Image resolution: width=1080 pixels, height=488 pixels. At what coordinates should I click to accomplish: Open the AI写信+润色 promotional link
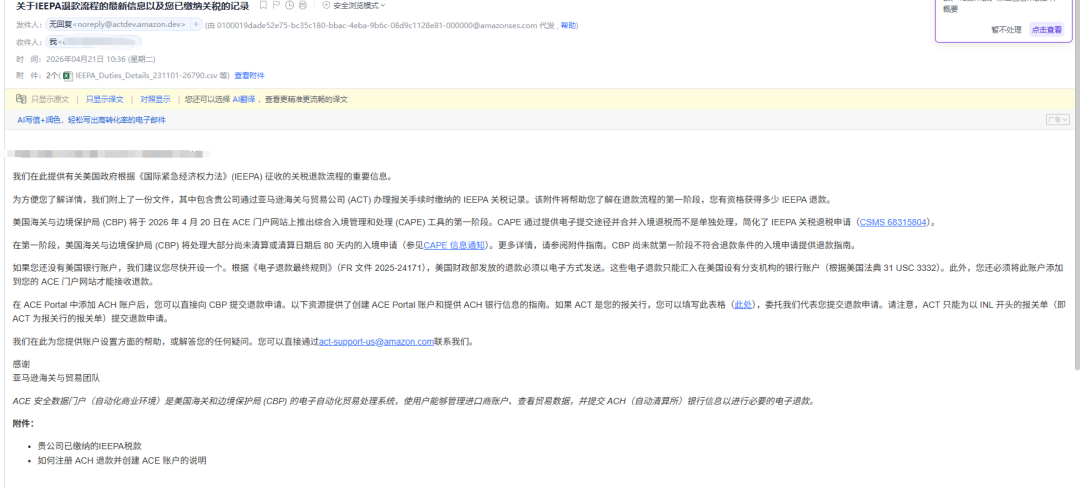click(92, 120)
